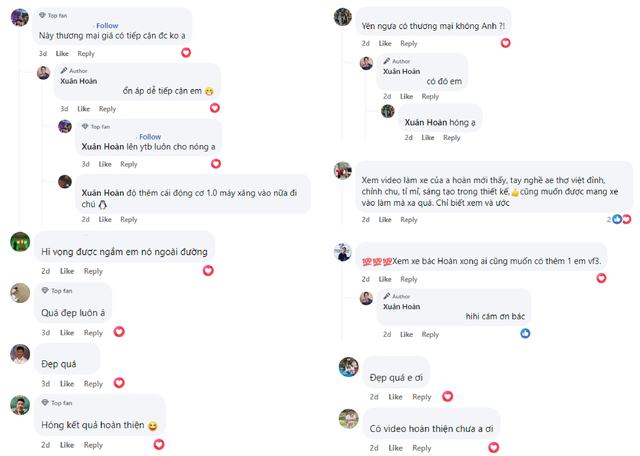Reply to "Có video hoàn thiện chưa" comment
The image size is (640, 456).
click(x=421, y=448)
